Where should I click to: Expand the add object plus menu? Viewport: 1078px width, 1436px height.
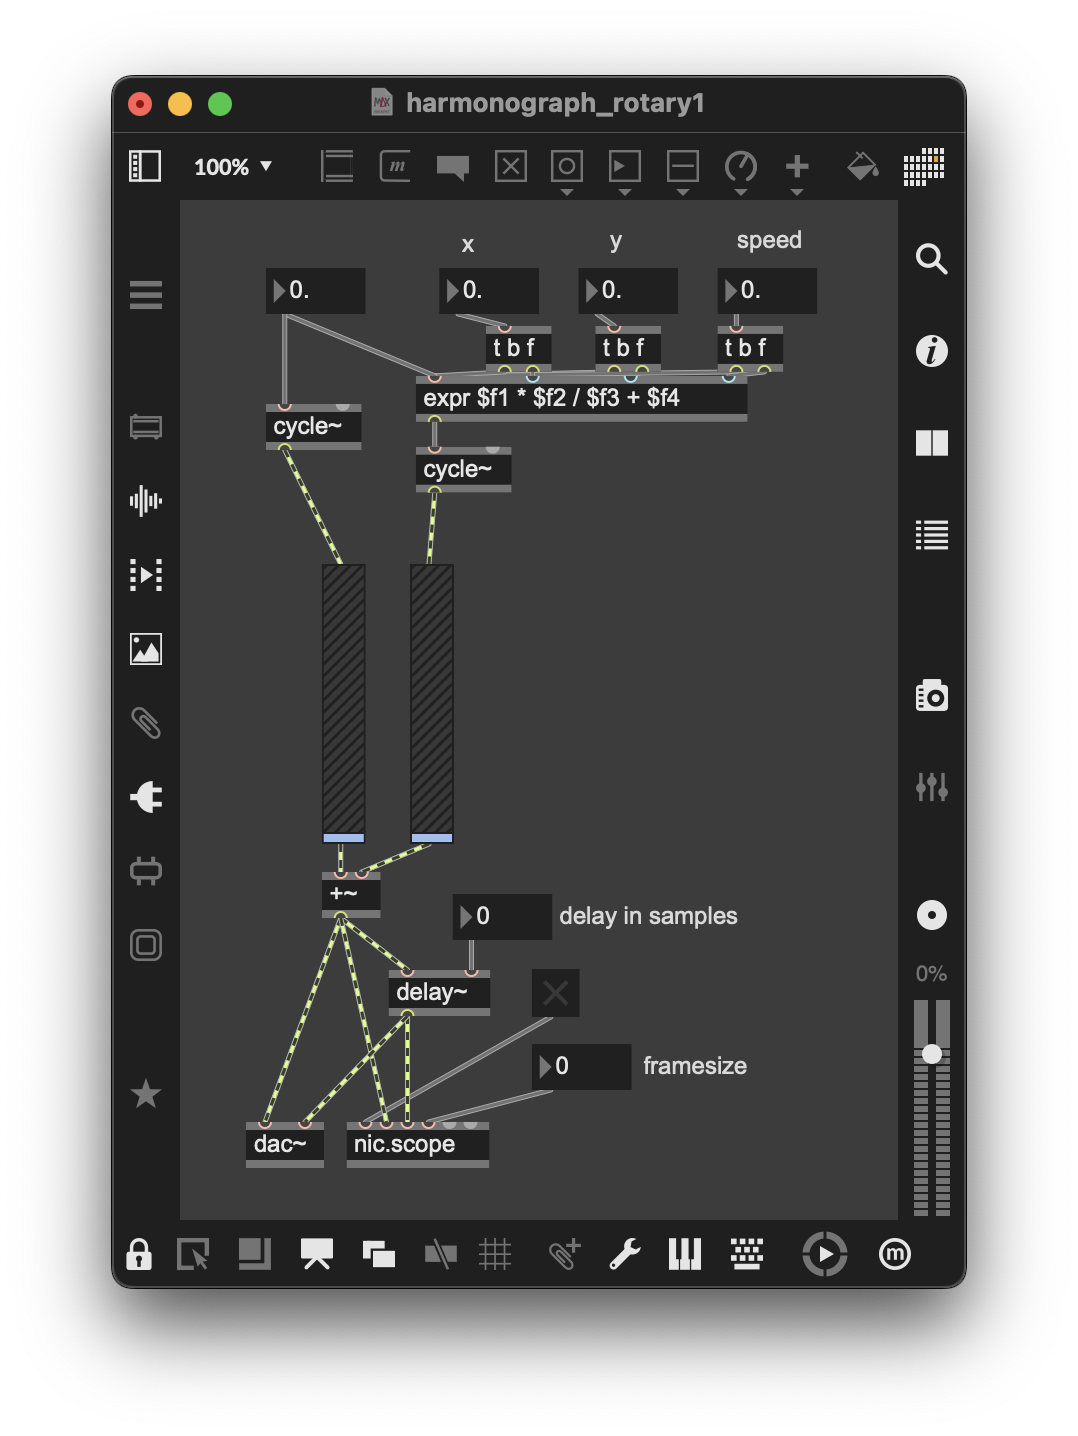[797, 191]
